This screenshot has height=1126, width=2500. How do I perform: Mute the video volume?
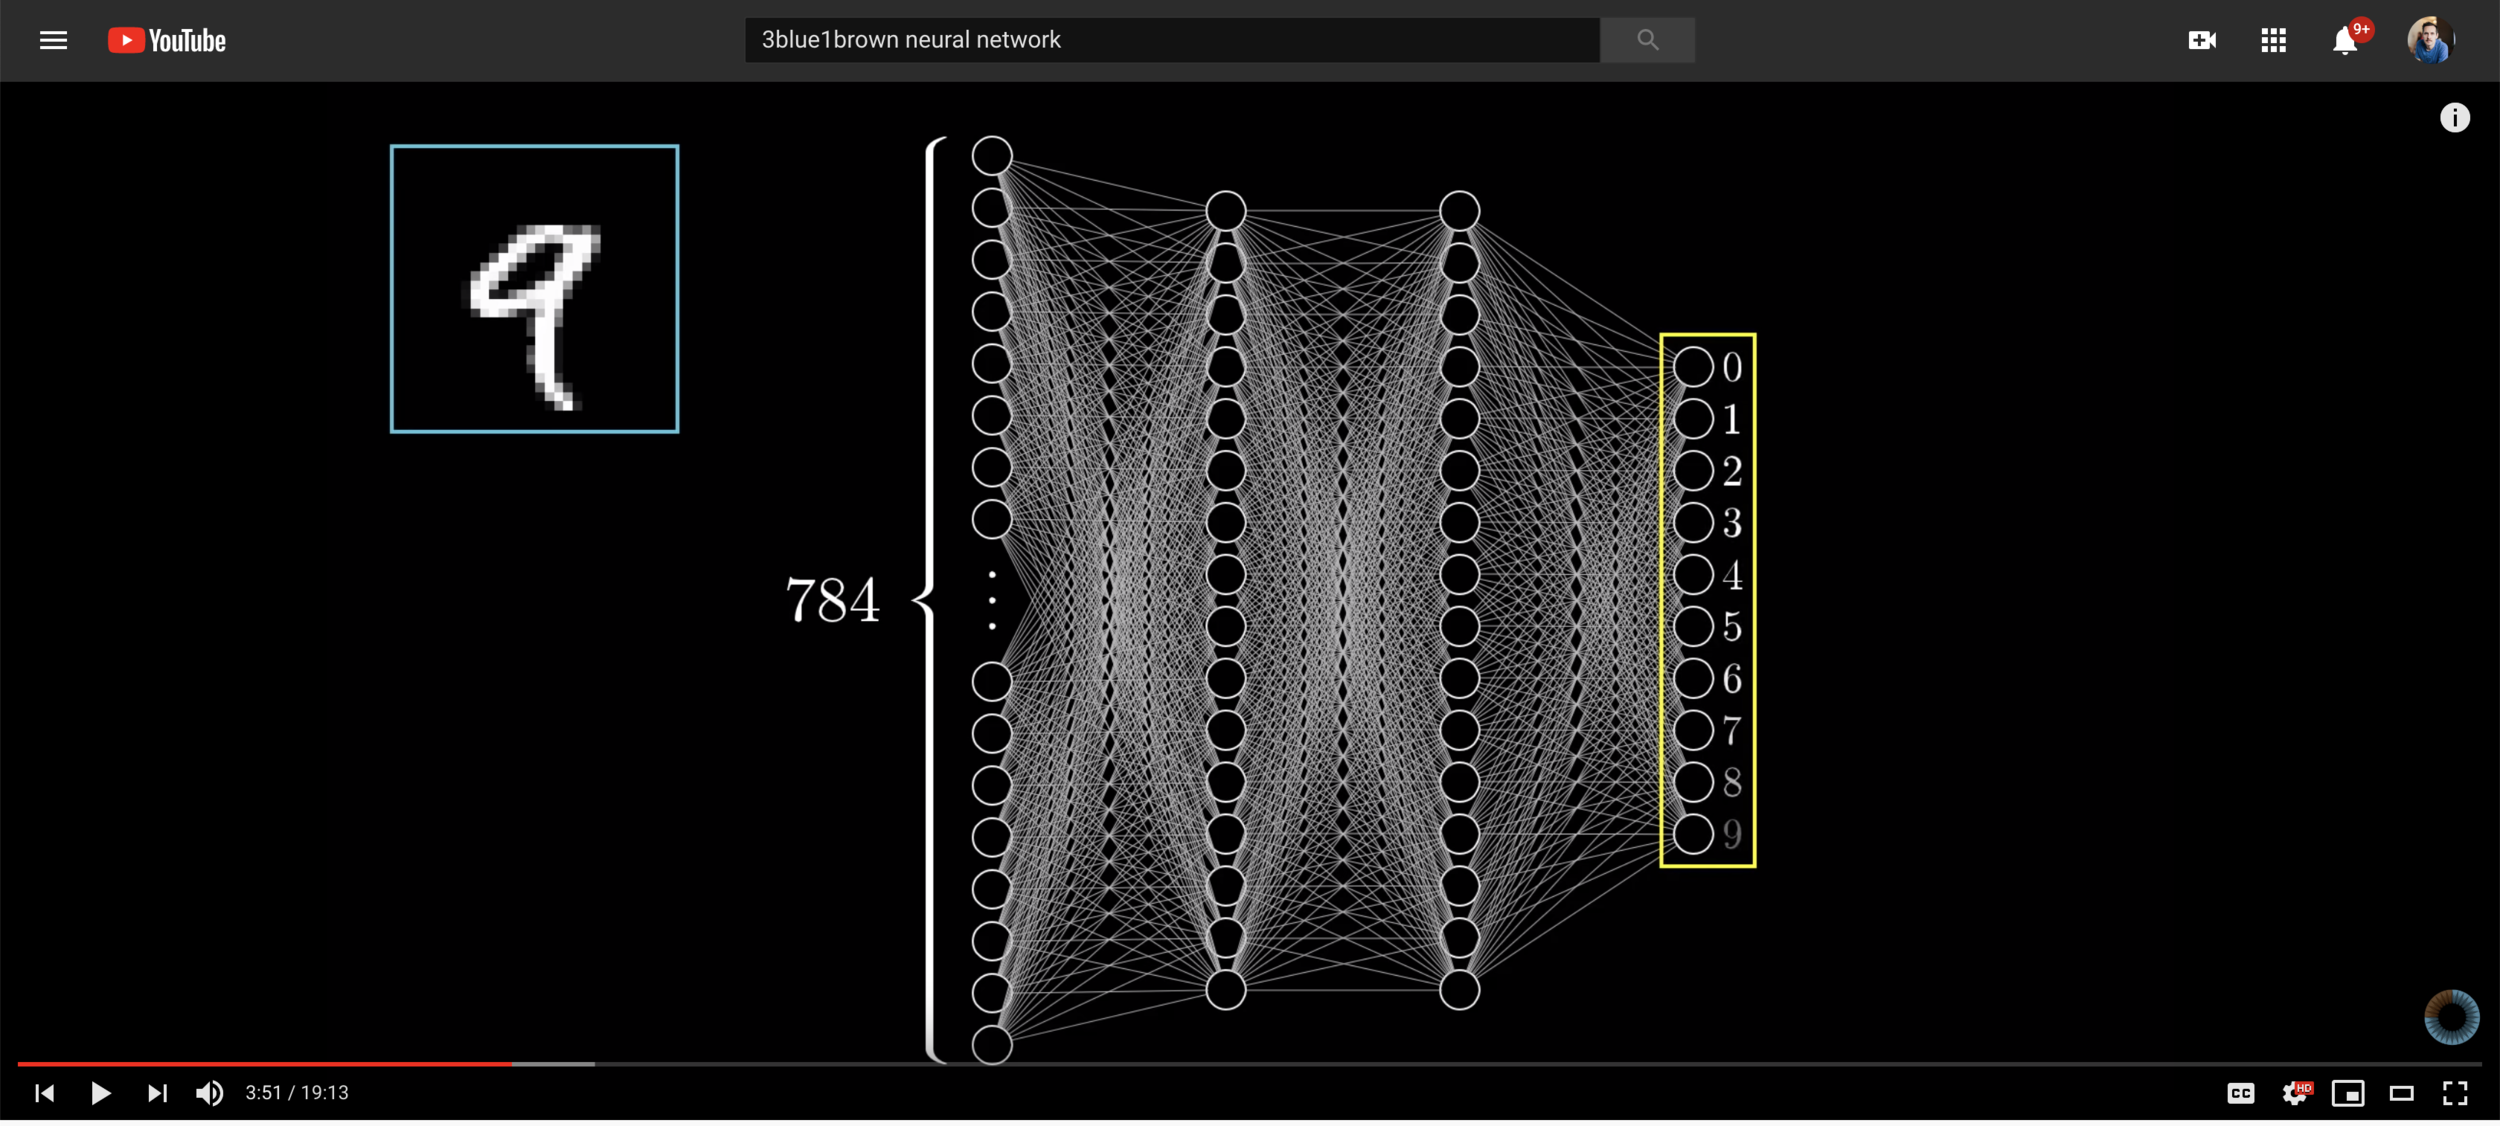click(210, 1093)
